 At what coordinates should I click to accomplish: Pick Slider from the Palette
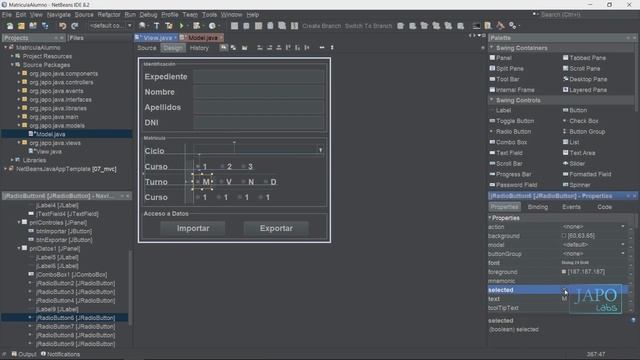pyautogui.click(x=573, y=163)
